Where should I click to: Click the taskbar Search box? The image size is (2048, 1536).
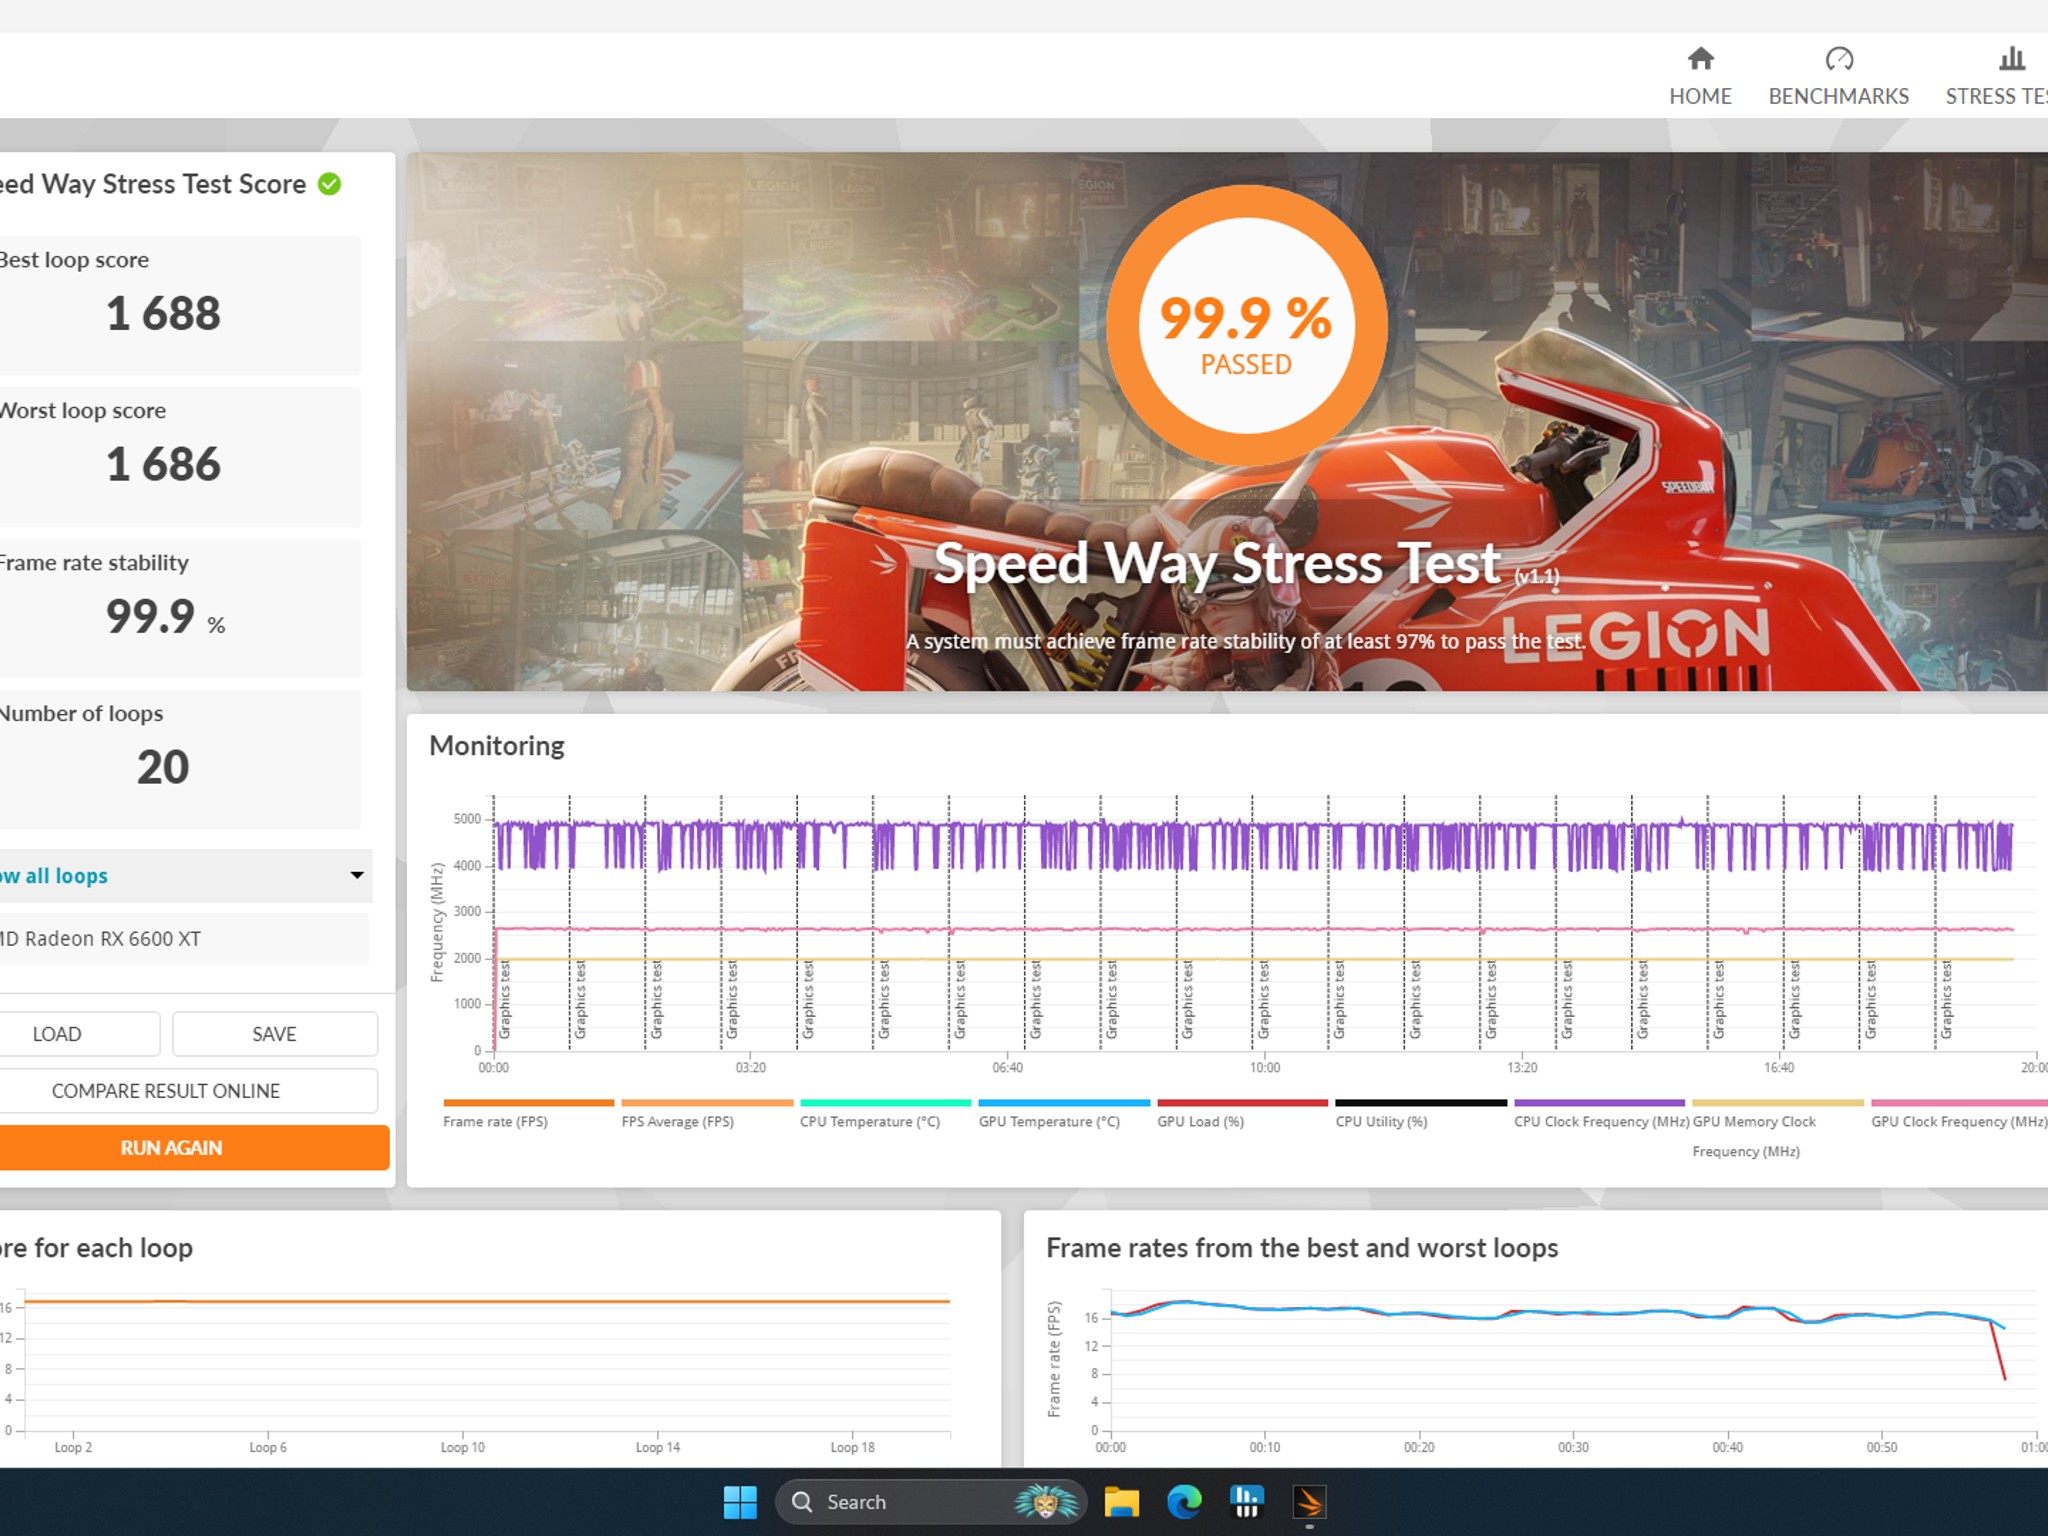pos(930,1502)
